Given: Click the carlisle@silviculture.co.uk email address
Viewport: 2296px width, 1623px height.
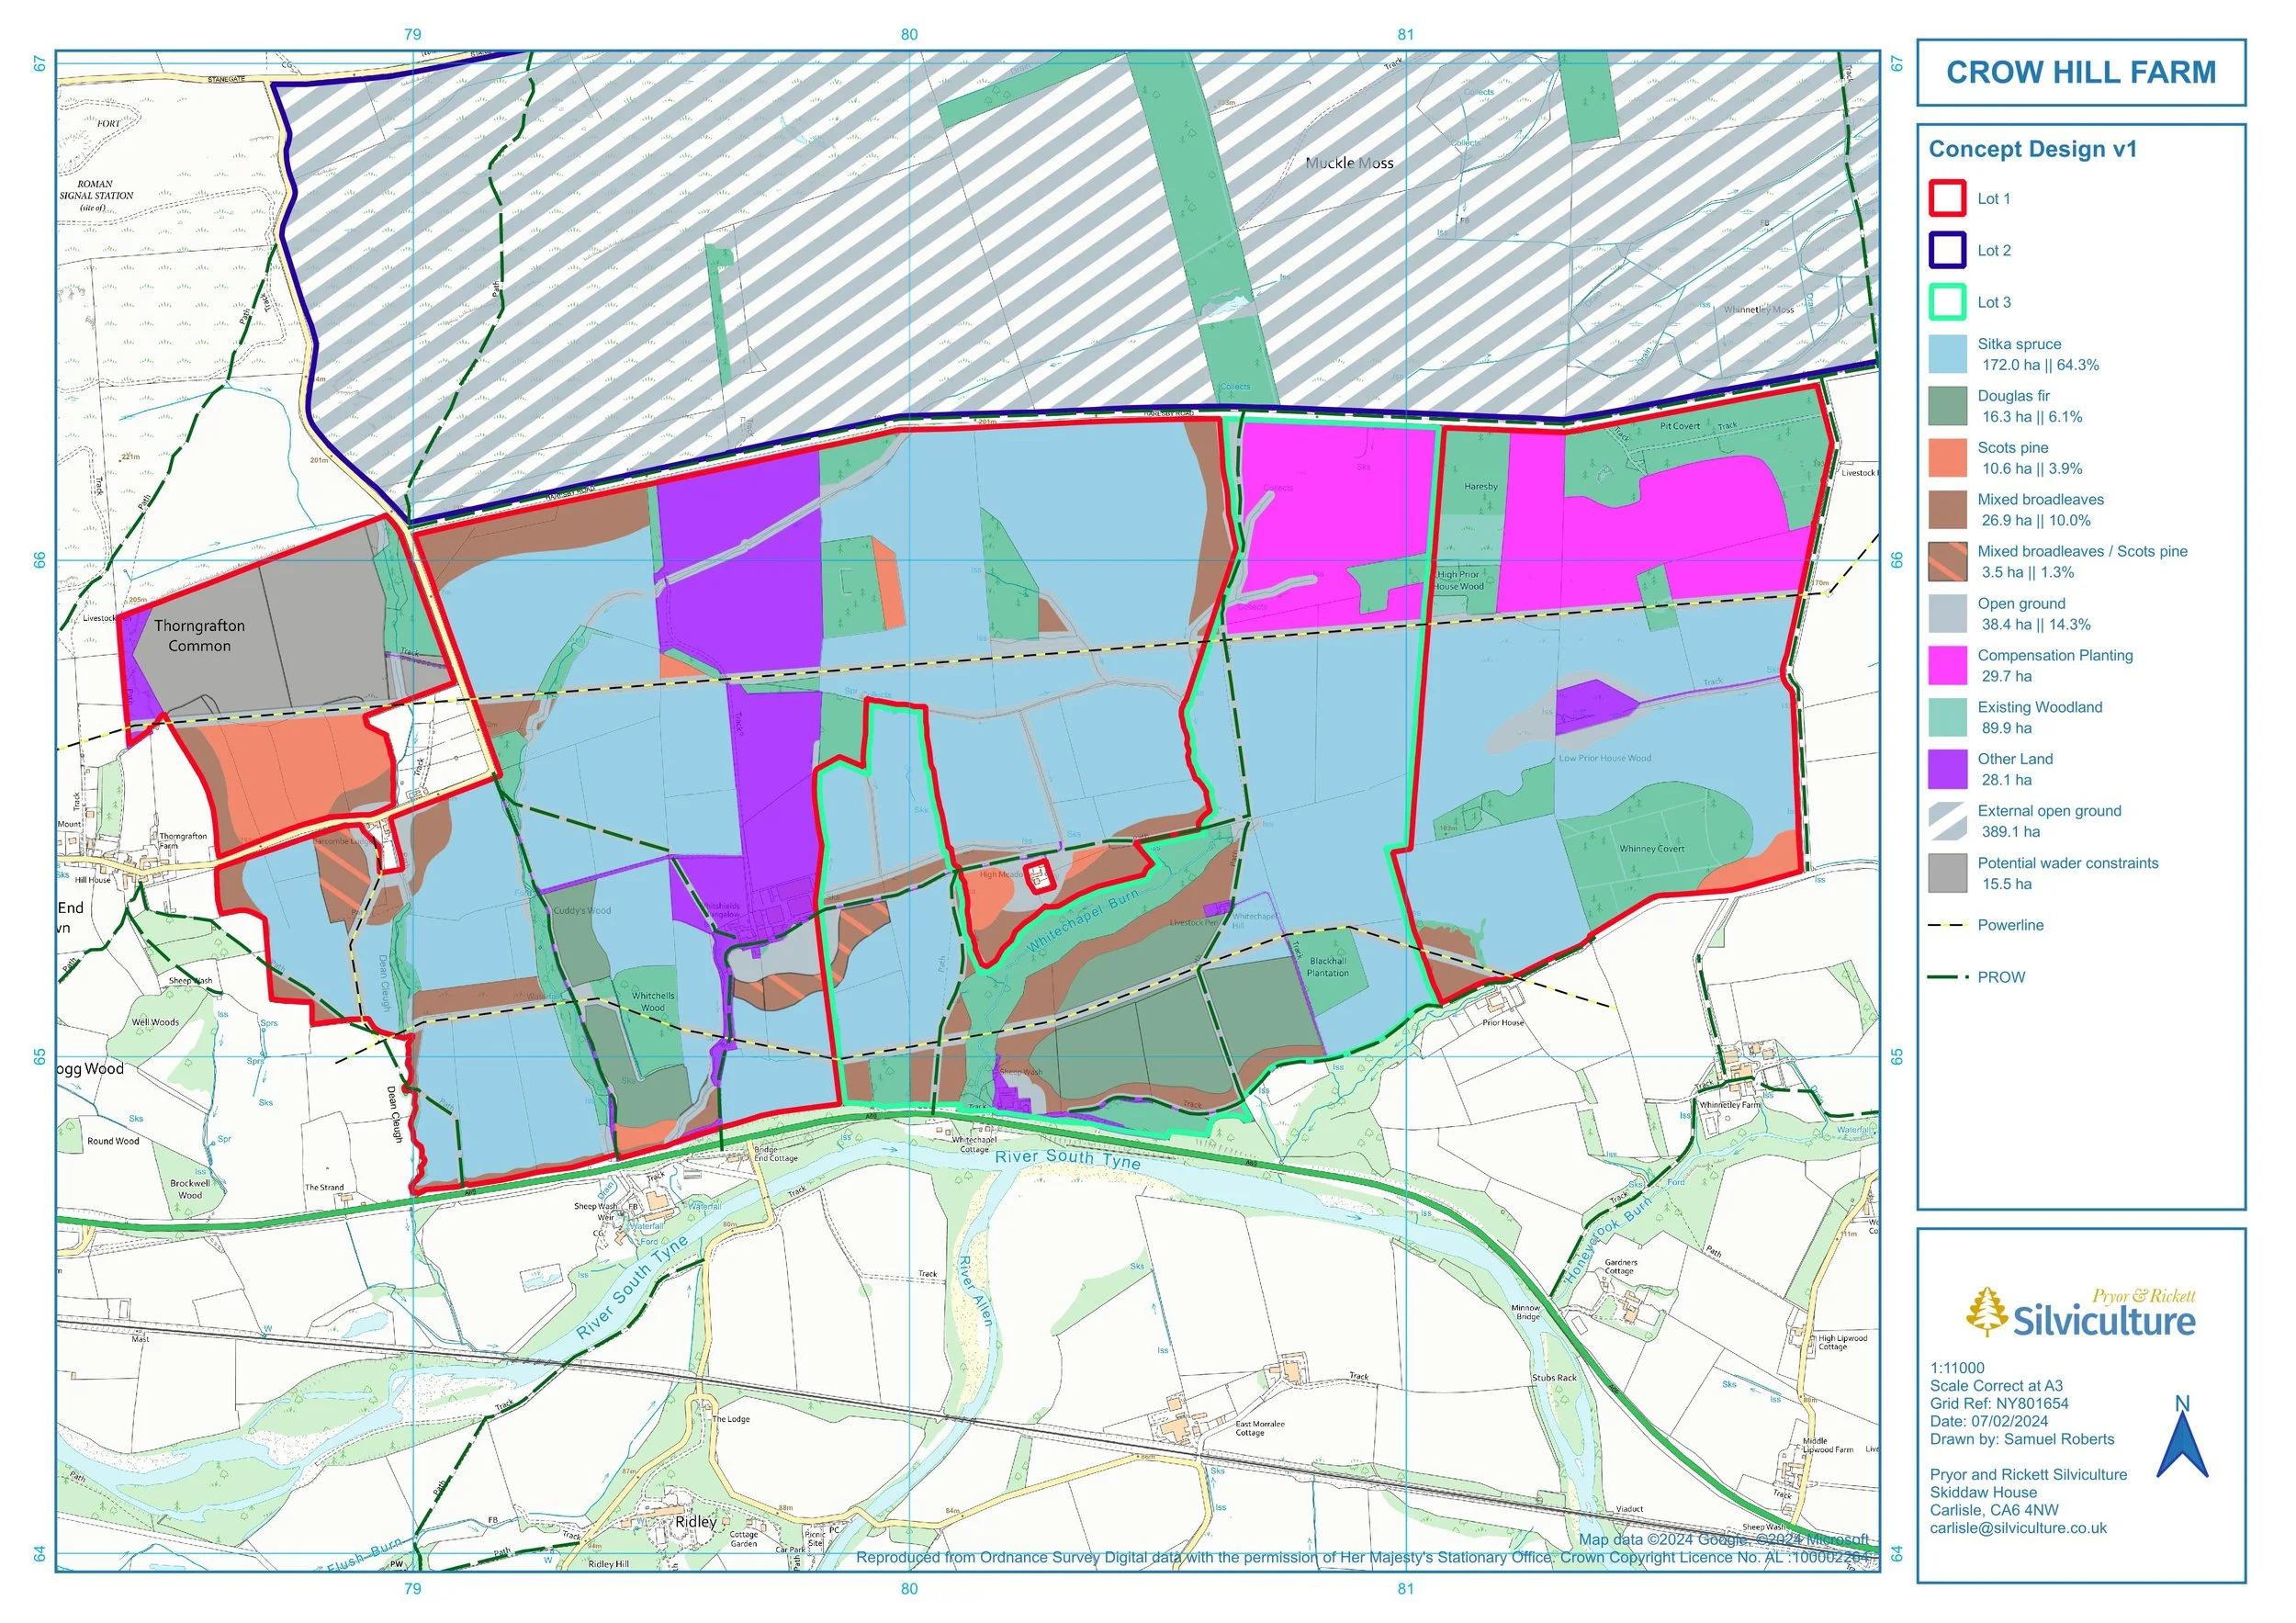Looking at the screenshot, I should (x=2018, y=1528).
